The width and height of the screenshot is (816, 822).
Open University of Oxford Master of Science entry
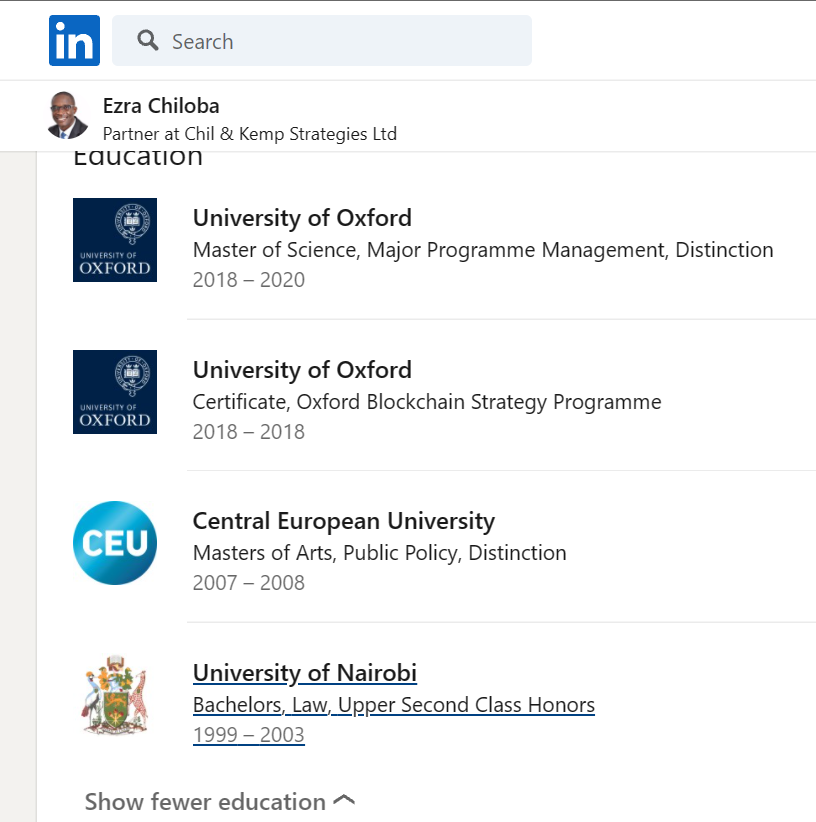pos(302,218)
